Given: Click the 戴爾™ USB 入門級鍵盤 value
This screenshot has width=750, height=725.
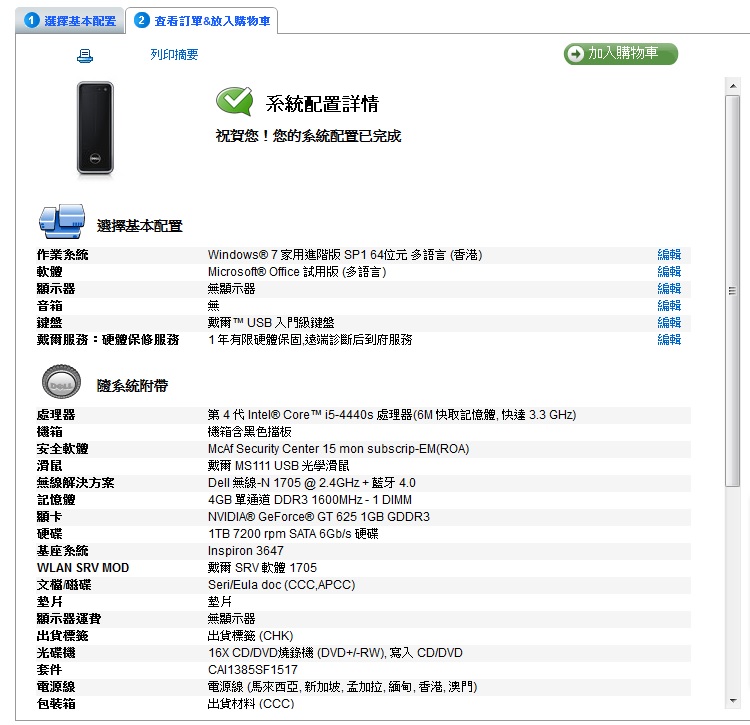Looking at the screenshot, I should click(271, 323).
